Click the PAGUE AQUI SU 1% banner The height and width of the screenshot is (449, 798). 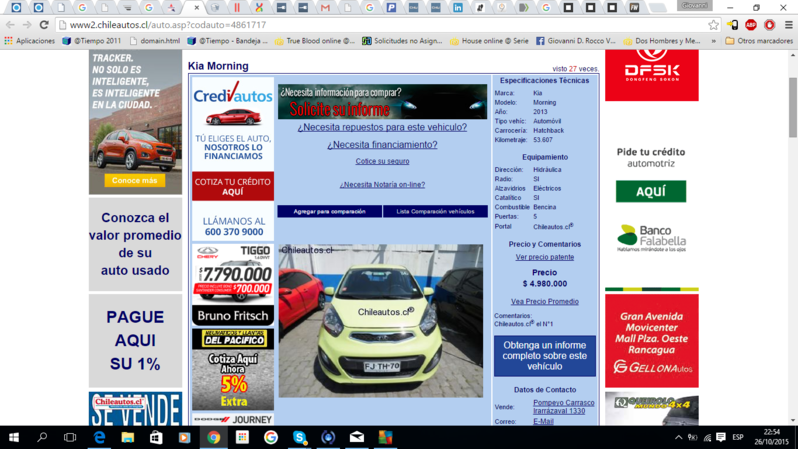pyautogui.click(x=135, y=341)
